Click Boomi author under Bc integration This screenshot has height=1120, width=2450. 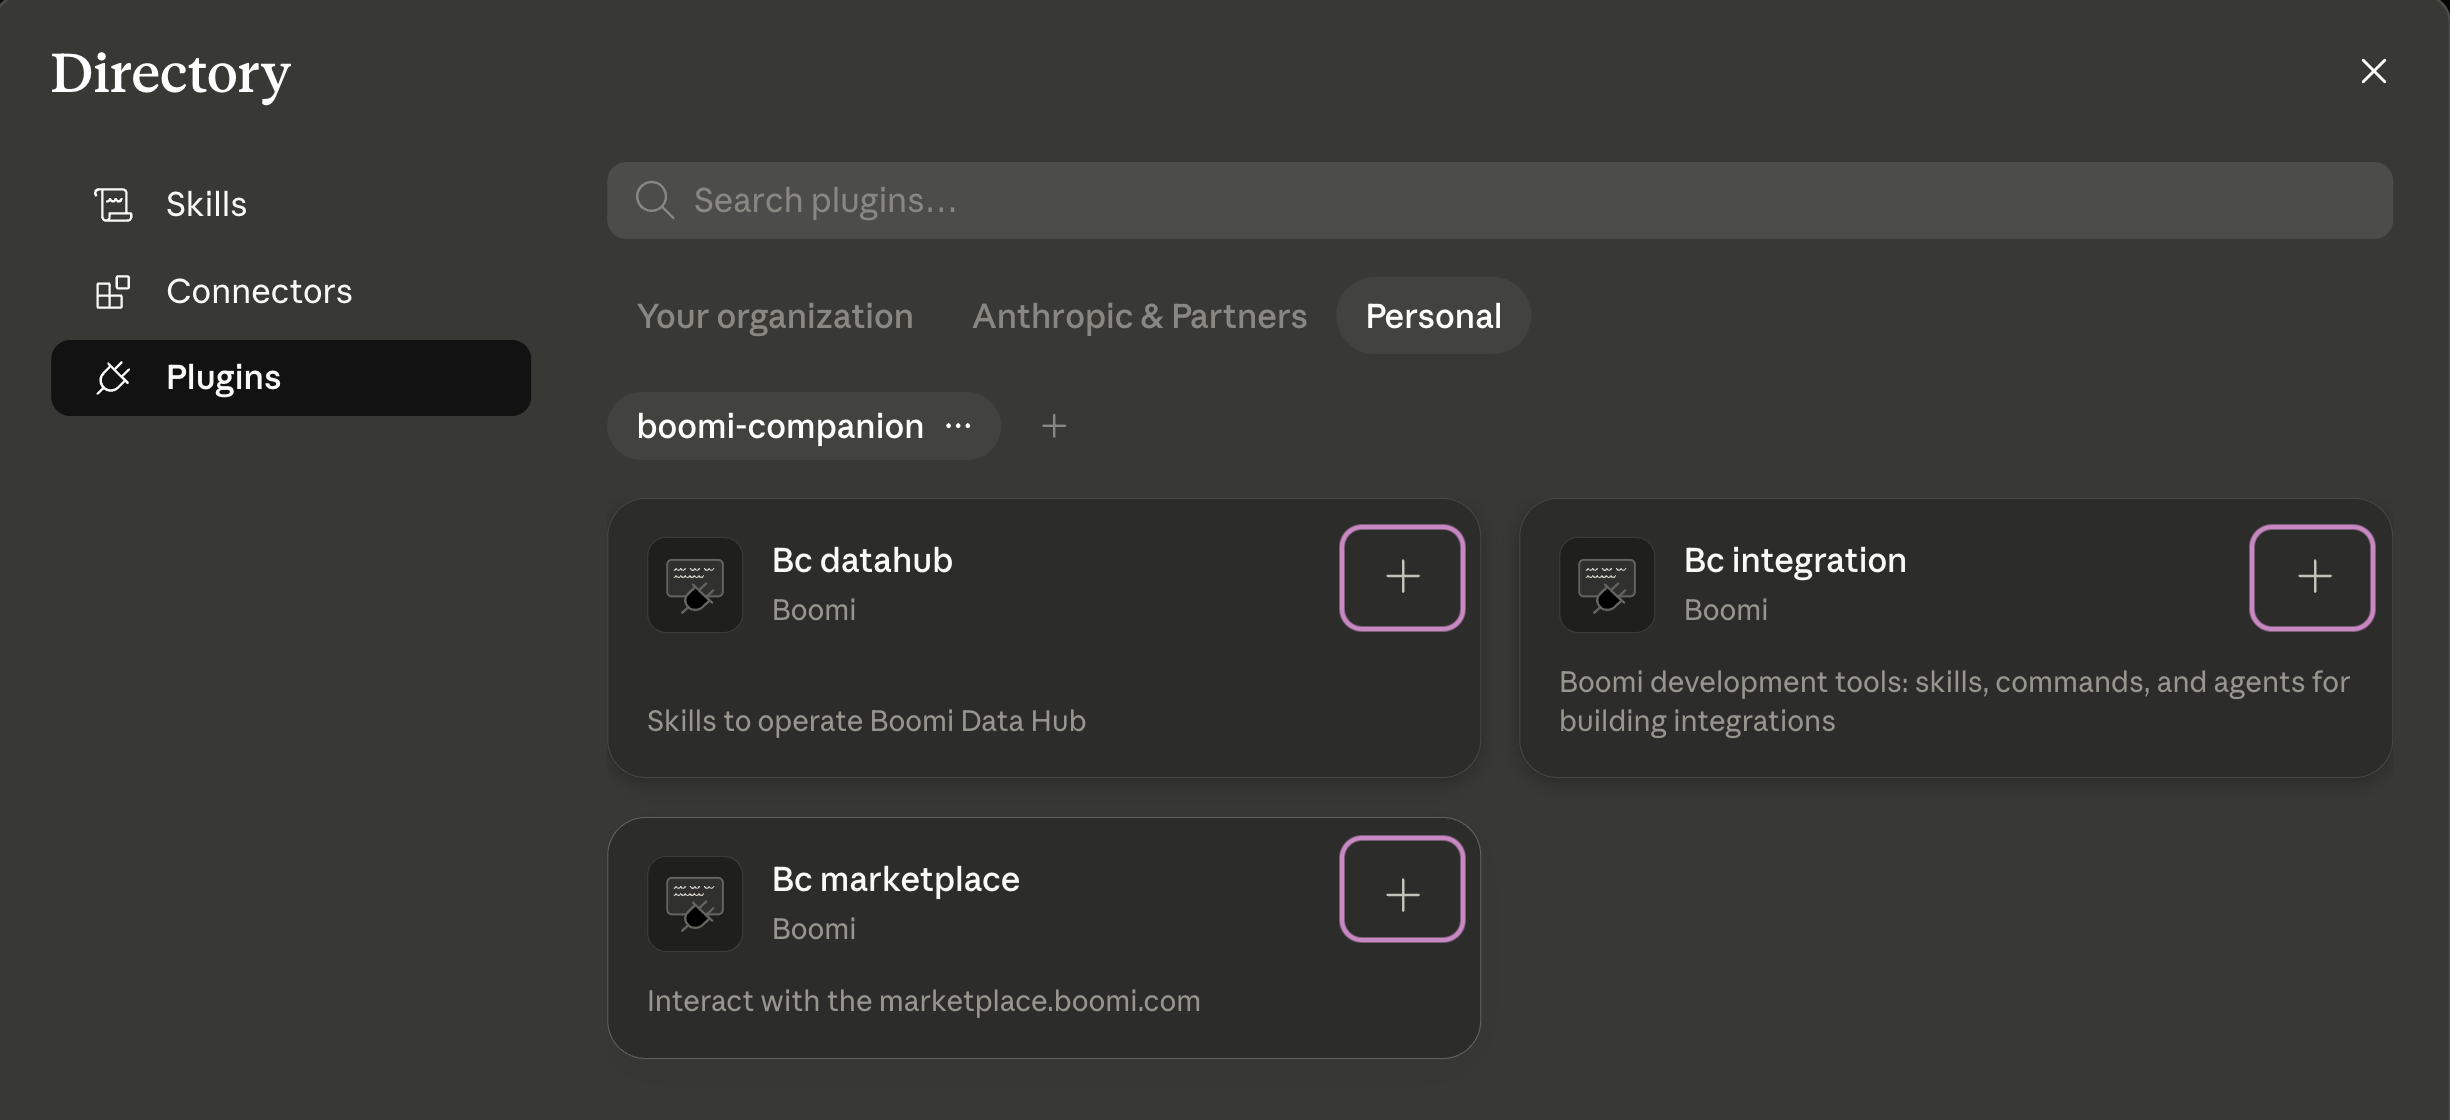(x=1726, y=610)
